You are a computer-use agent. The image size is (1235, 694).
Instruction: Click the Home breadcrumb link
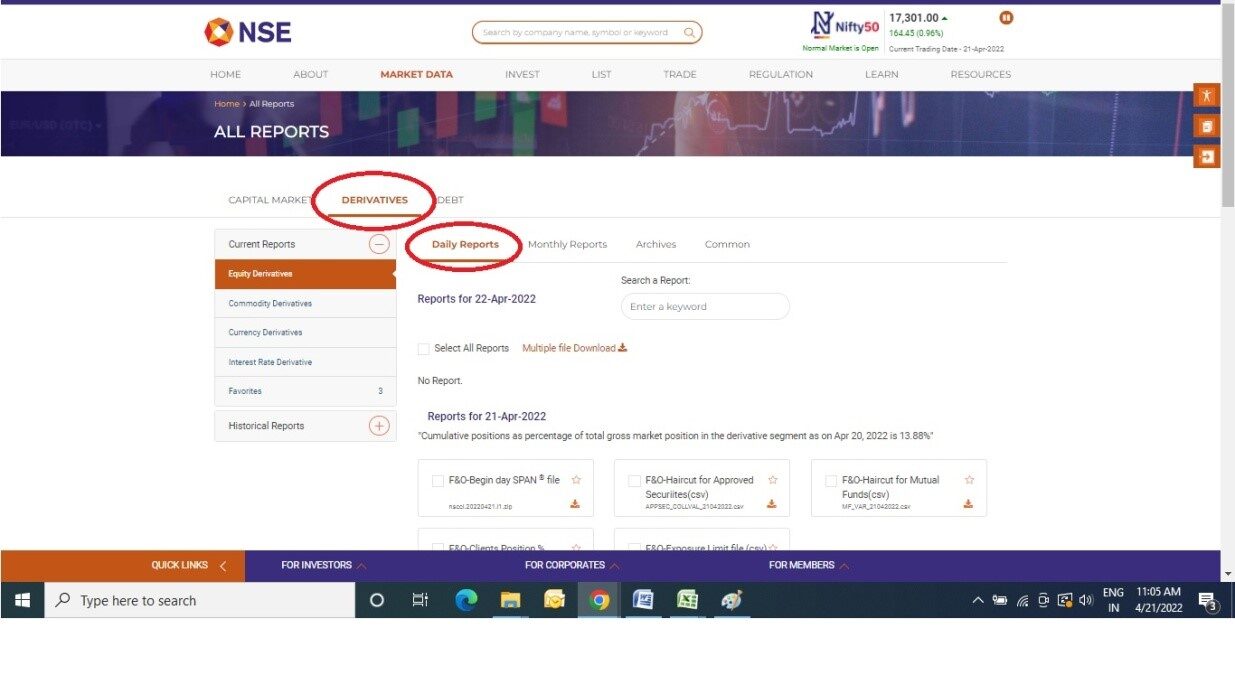[x=226, y=104]
